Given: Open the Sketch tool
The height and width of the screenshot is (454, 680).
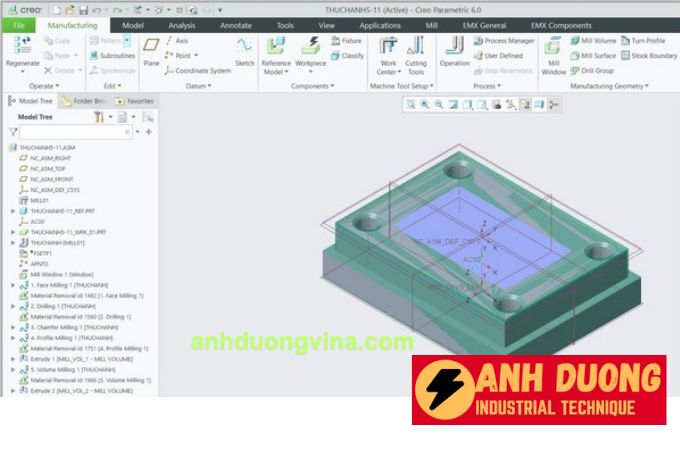Looking at the screenshot, I should [x=244, y=49].
